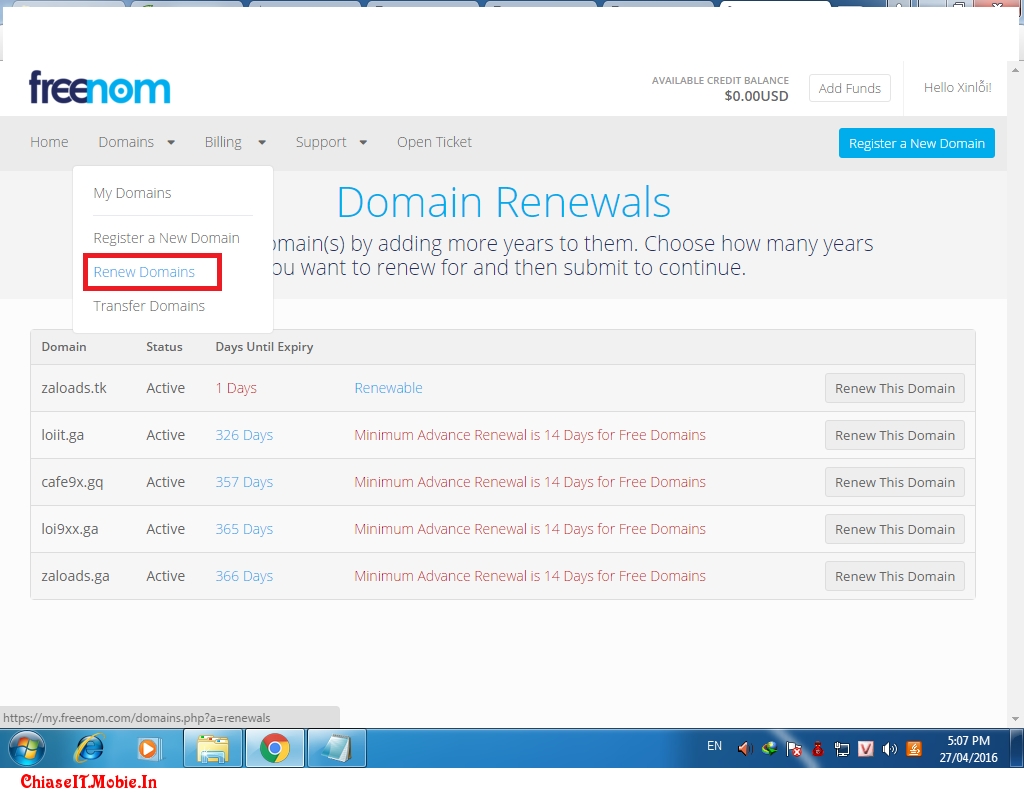Image resolution: width=1024 pixels, height=793 pixels.
Task: Click the Freenom logo
Action: (99, 88)
